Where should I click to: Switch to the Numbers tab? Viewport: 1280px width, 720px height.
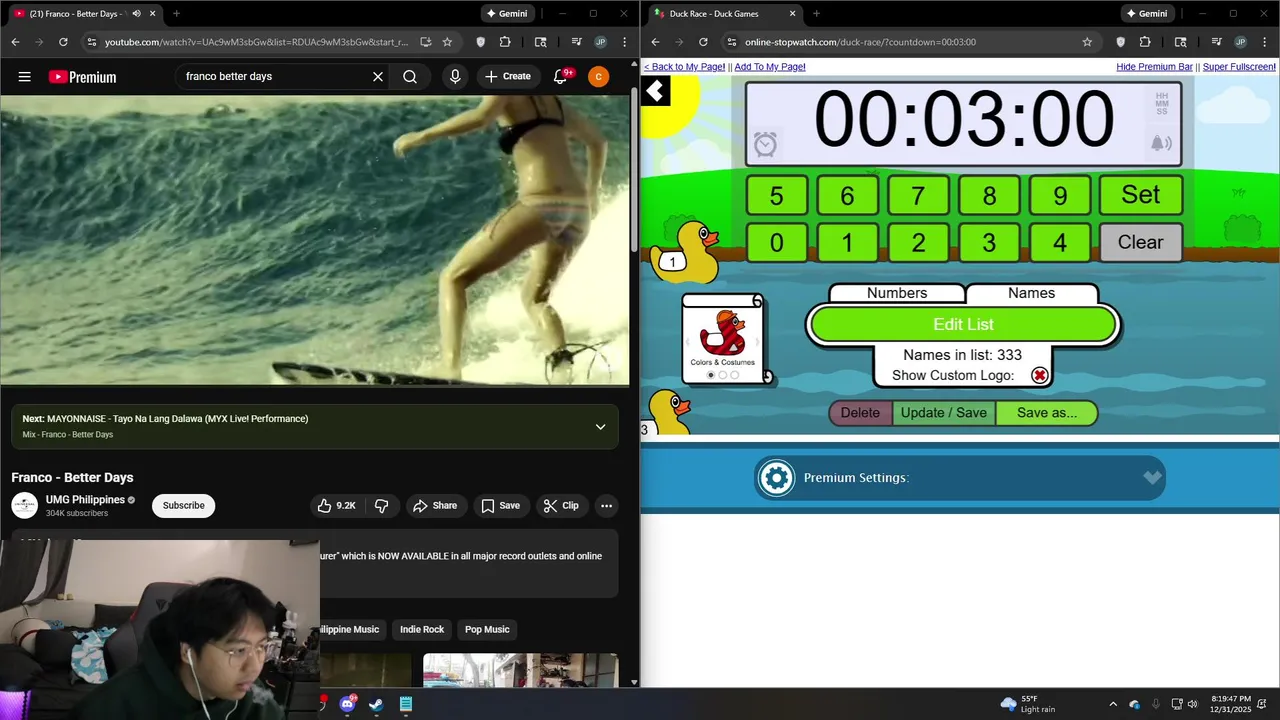pyautogui.click(x=897, y=293)
